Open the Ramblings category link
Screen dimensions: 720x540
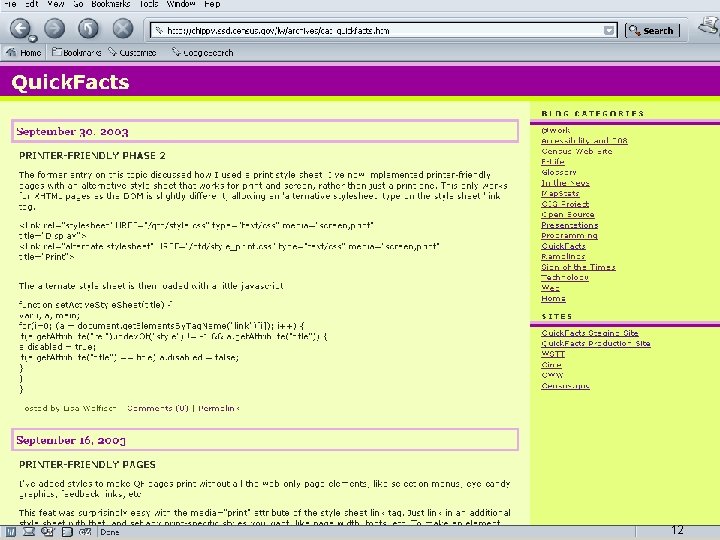pyautogui.click(x=563, y=257)
